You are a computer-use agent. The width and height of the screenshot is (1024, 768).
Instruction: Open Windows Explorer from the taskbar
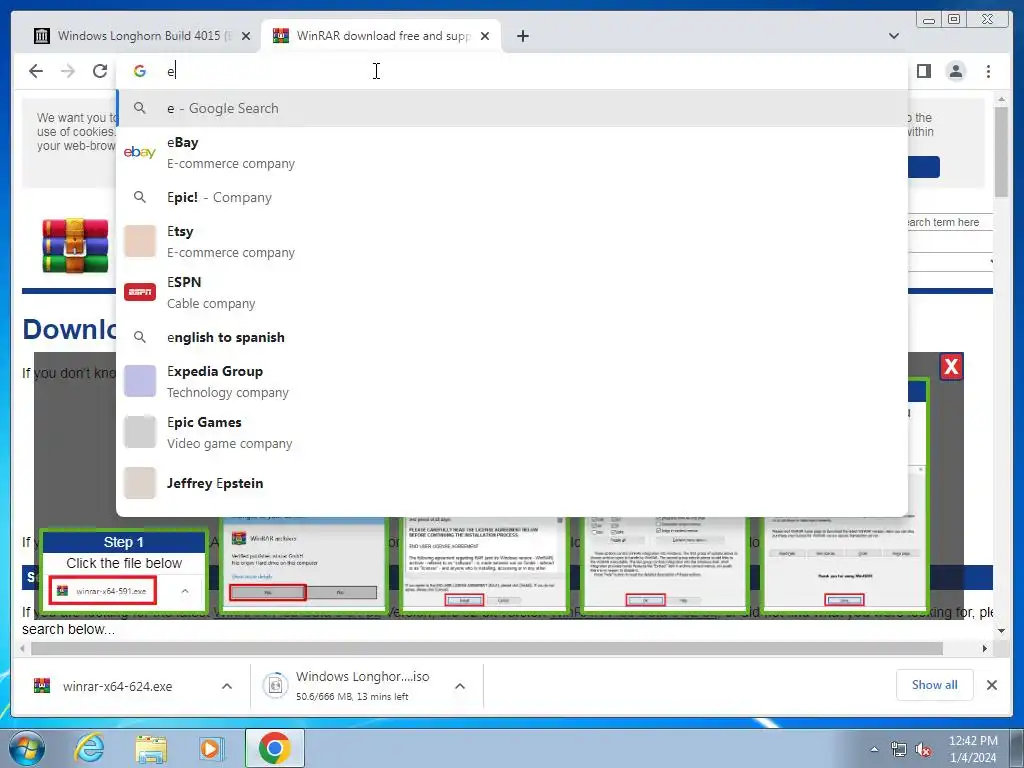[151, 748]
